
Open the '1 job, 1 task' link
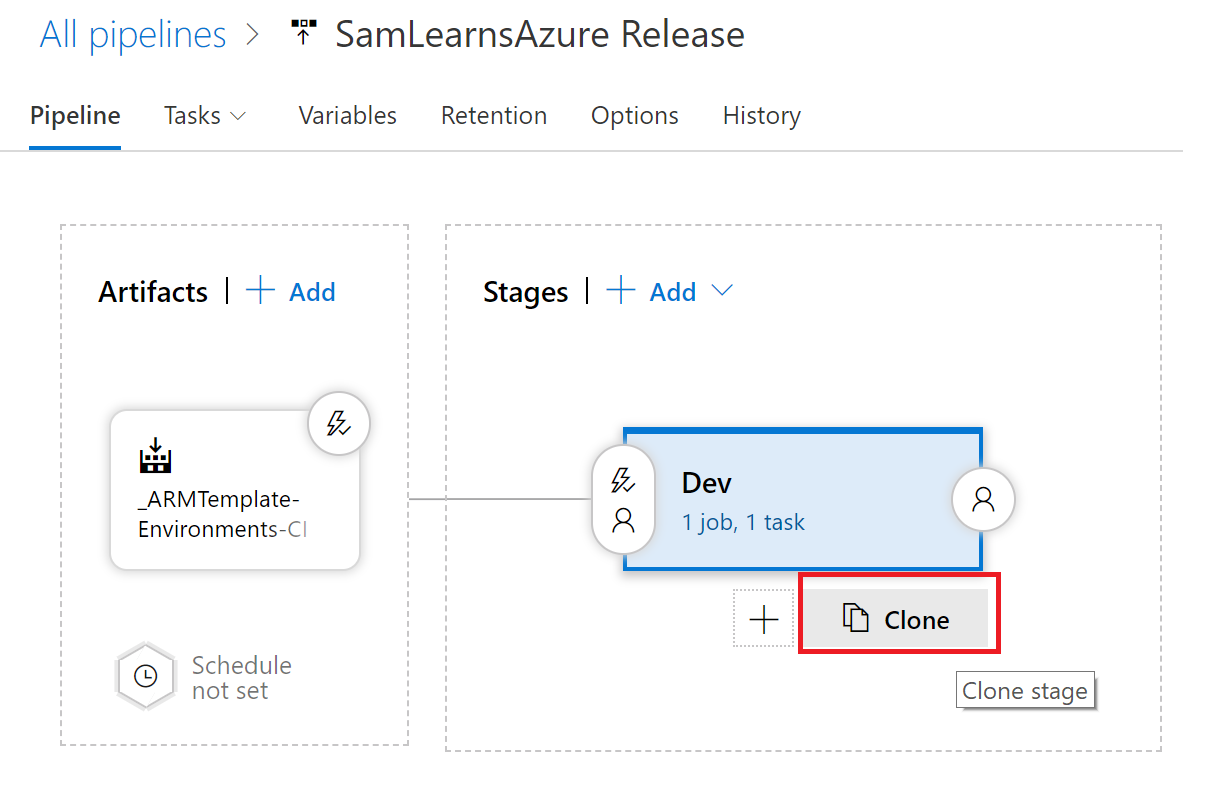[x=742, y=522]
